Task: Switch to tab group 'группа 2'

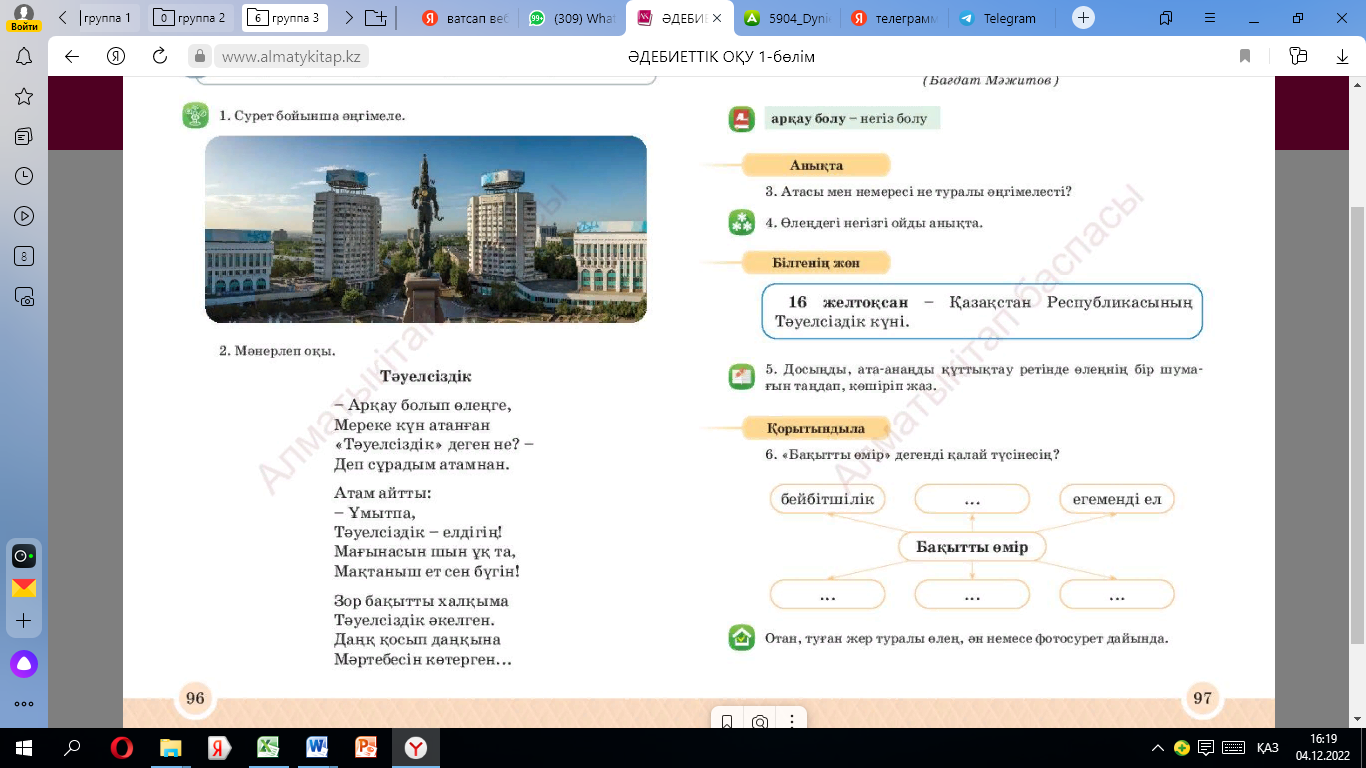Action: (192, 18)
